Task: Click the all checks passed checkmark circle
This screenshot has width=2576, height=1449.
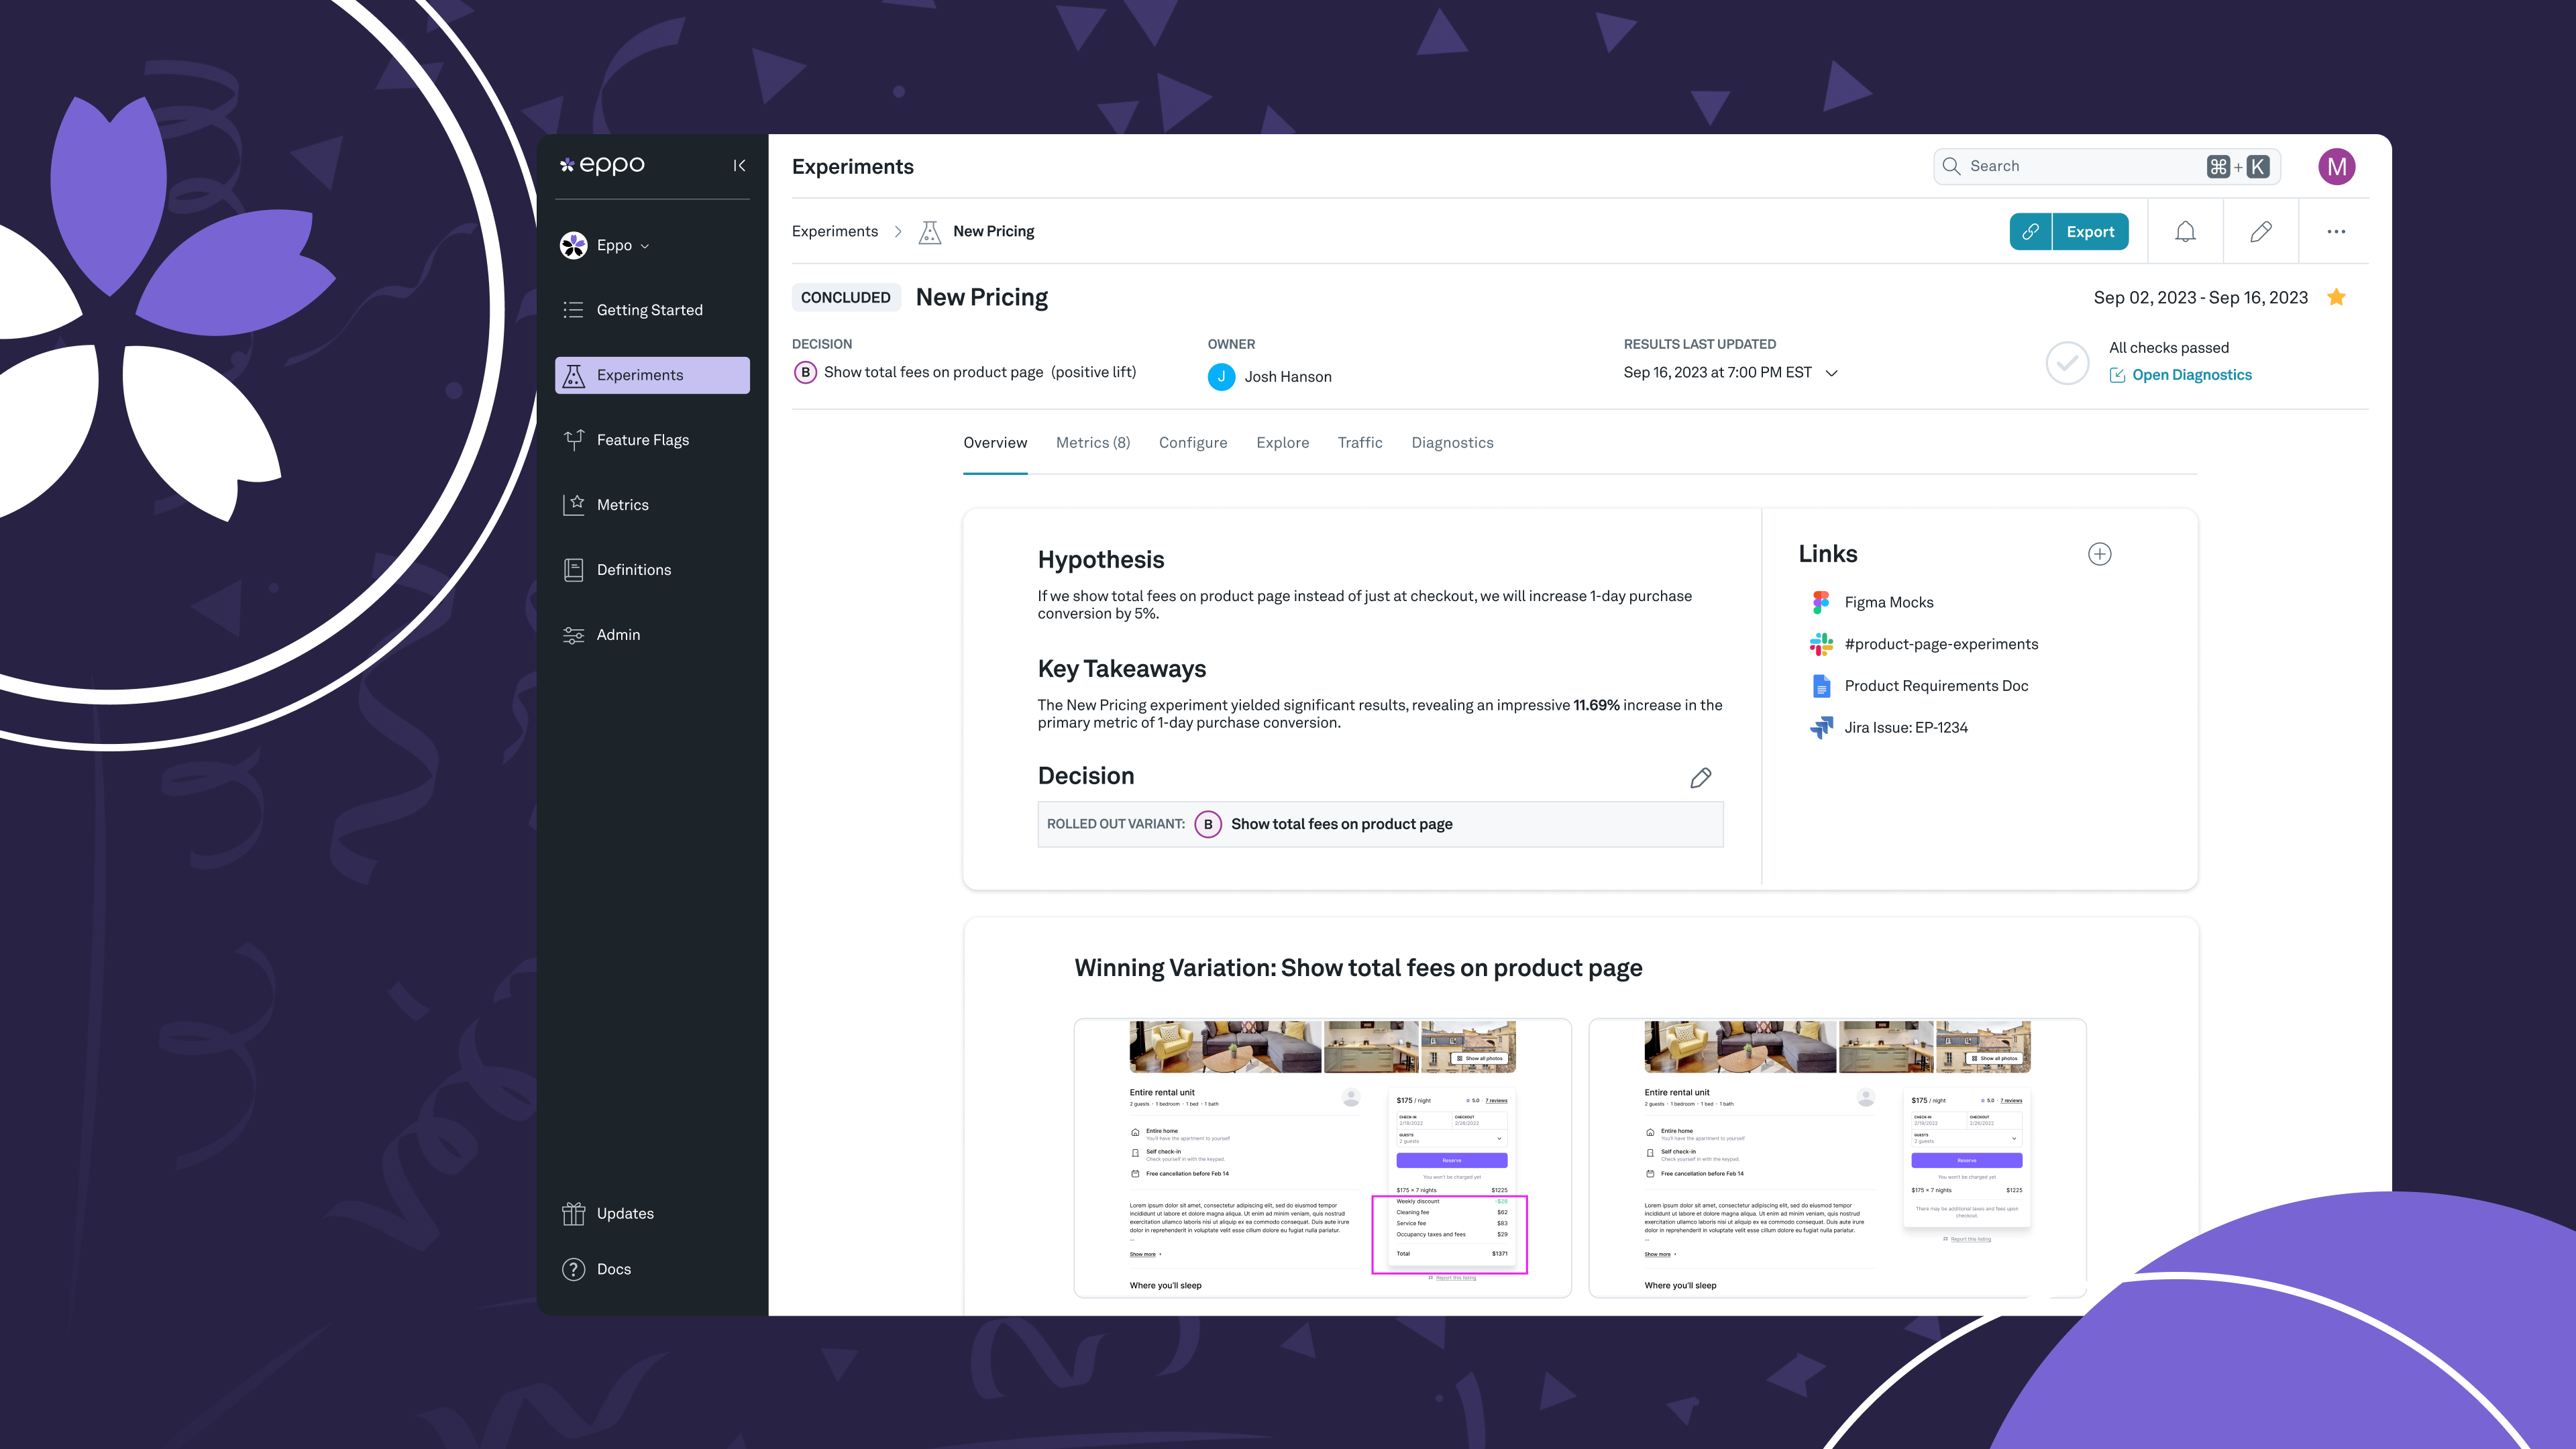Action: [2067, 363]
